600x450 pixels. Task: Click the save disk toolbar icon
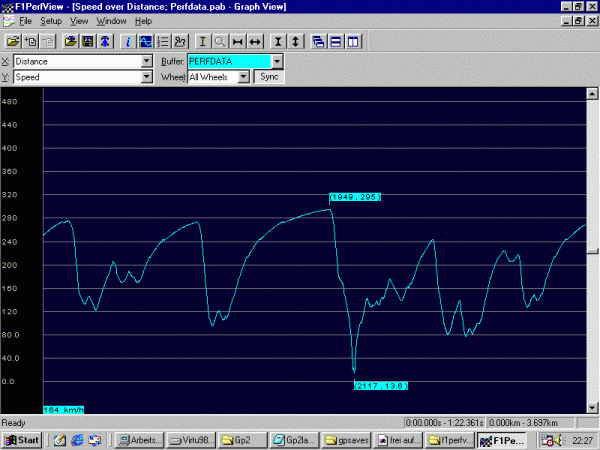(87, 42)
